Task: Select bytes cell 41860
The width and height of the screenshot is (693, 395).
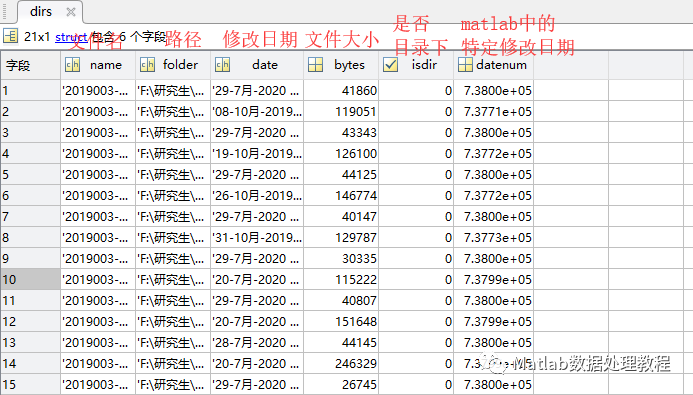Action: point(341,91)
